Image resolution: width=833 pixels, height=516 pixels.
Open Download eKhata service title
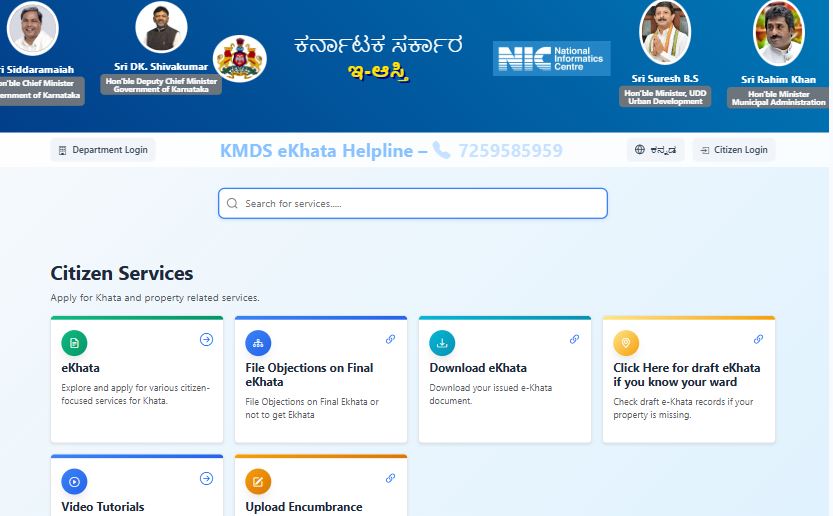[478, 368]
